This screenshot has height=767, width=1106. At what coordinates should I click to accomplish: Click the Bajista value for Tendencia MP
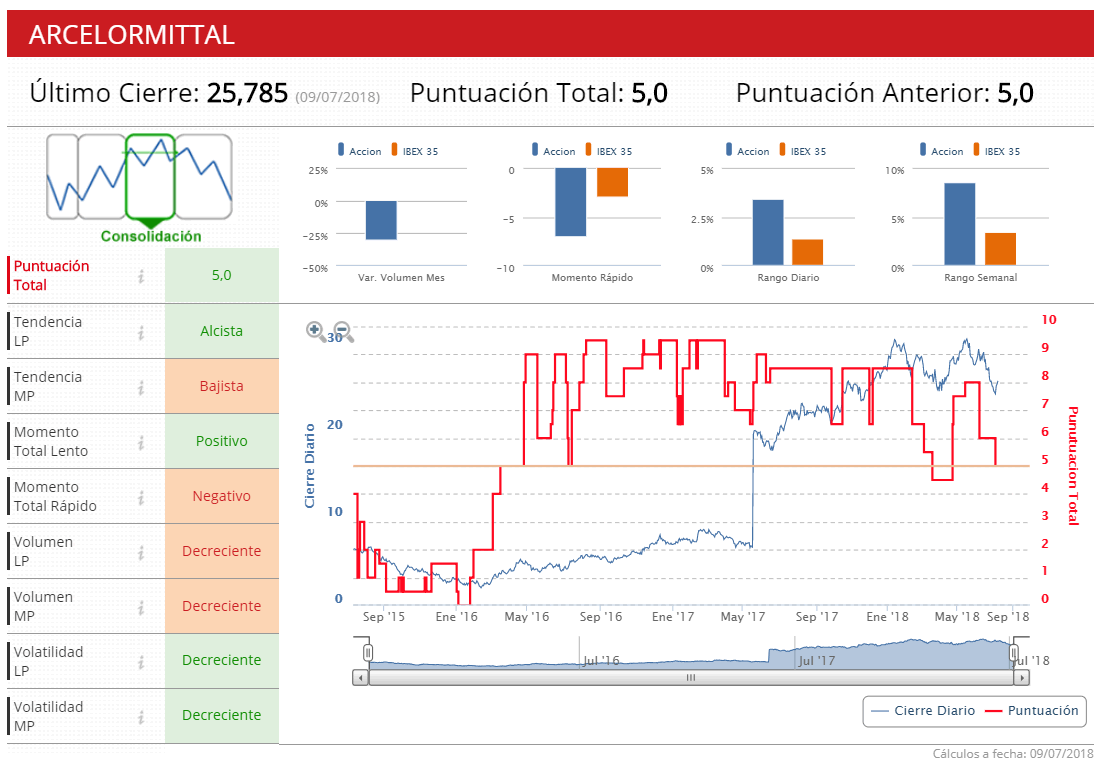(221, 386)
